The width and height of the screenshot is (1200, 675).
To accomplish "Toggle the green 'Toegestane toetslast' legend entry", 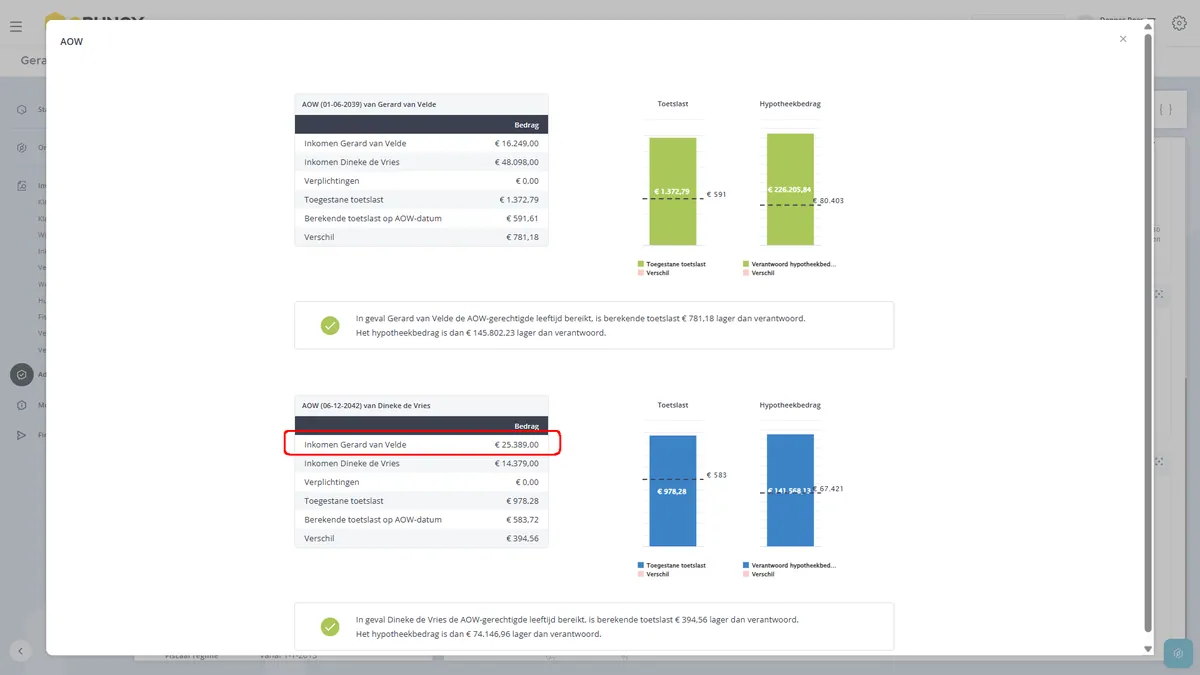I will click(x=672, y=264).
